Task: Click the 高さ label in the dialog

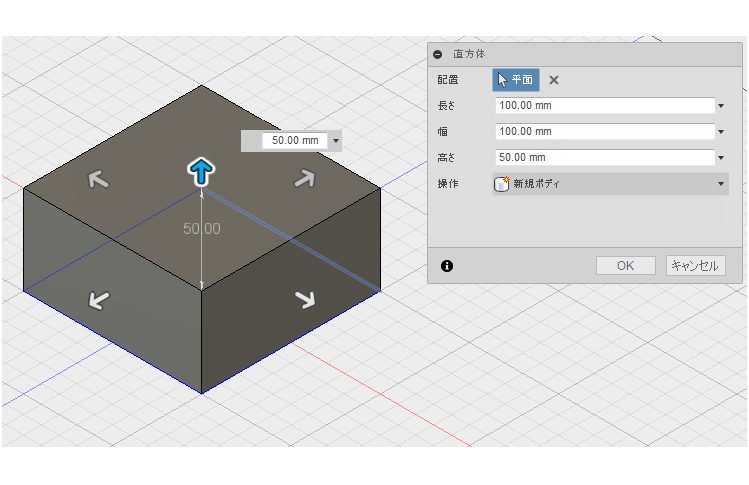Action: click(446, 157)
